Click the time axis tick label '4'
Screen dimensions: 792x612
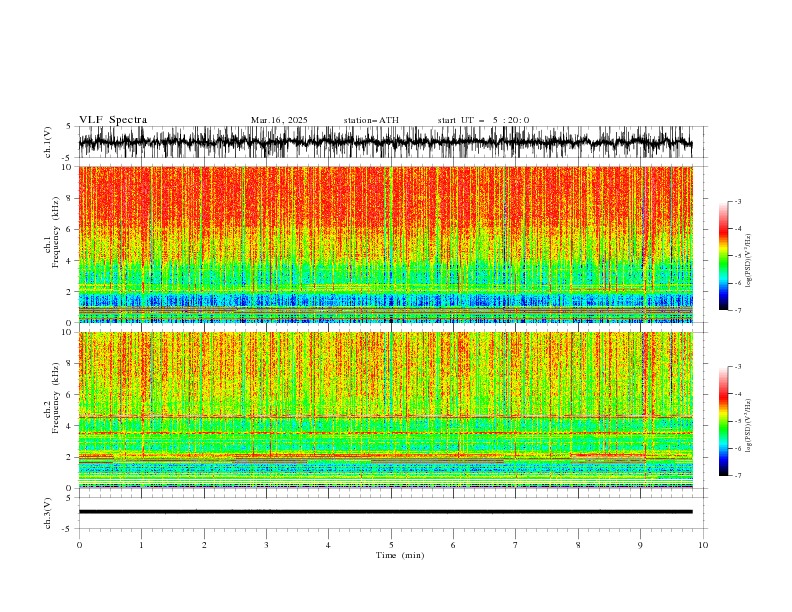tap(329, 545)
